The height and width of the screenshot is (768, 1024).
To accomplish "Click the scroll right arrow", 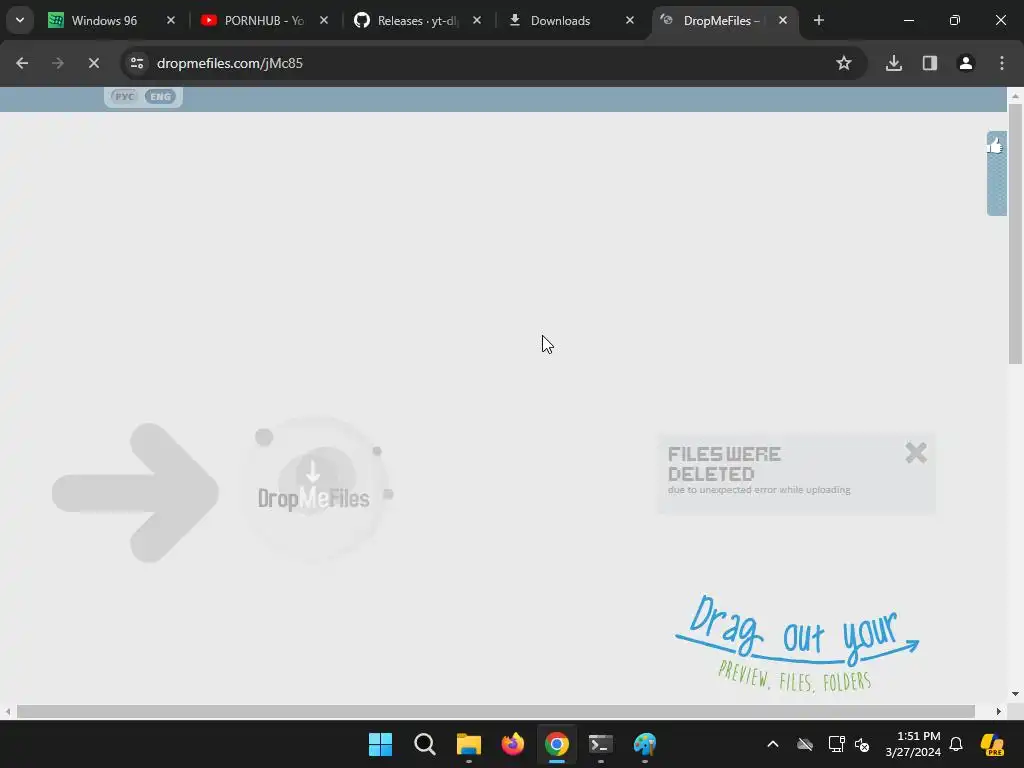I will 999,711.
